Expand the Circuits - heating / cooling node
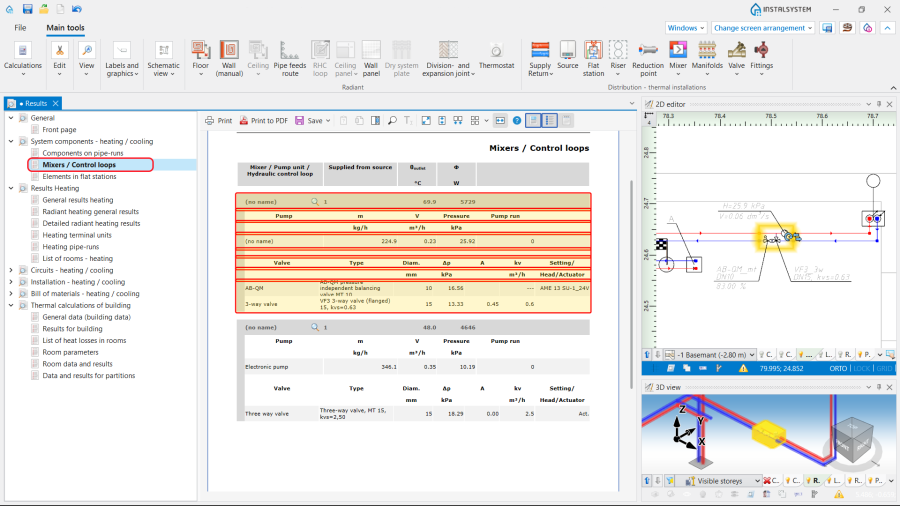The height and width of the screenshot is (506, 900). point(11,270)
